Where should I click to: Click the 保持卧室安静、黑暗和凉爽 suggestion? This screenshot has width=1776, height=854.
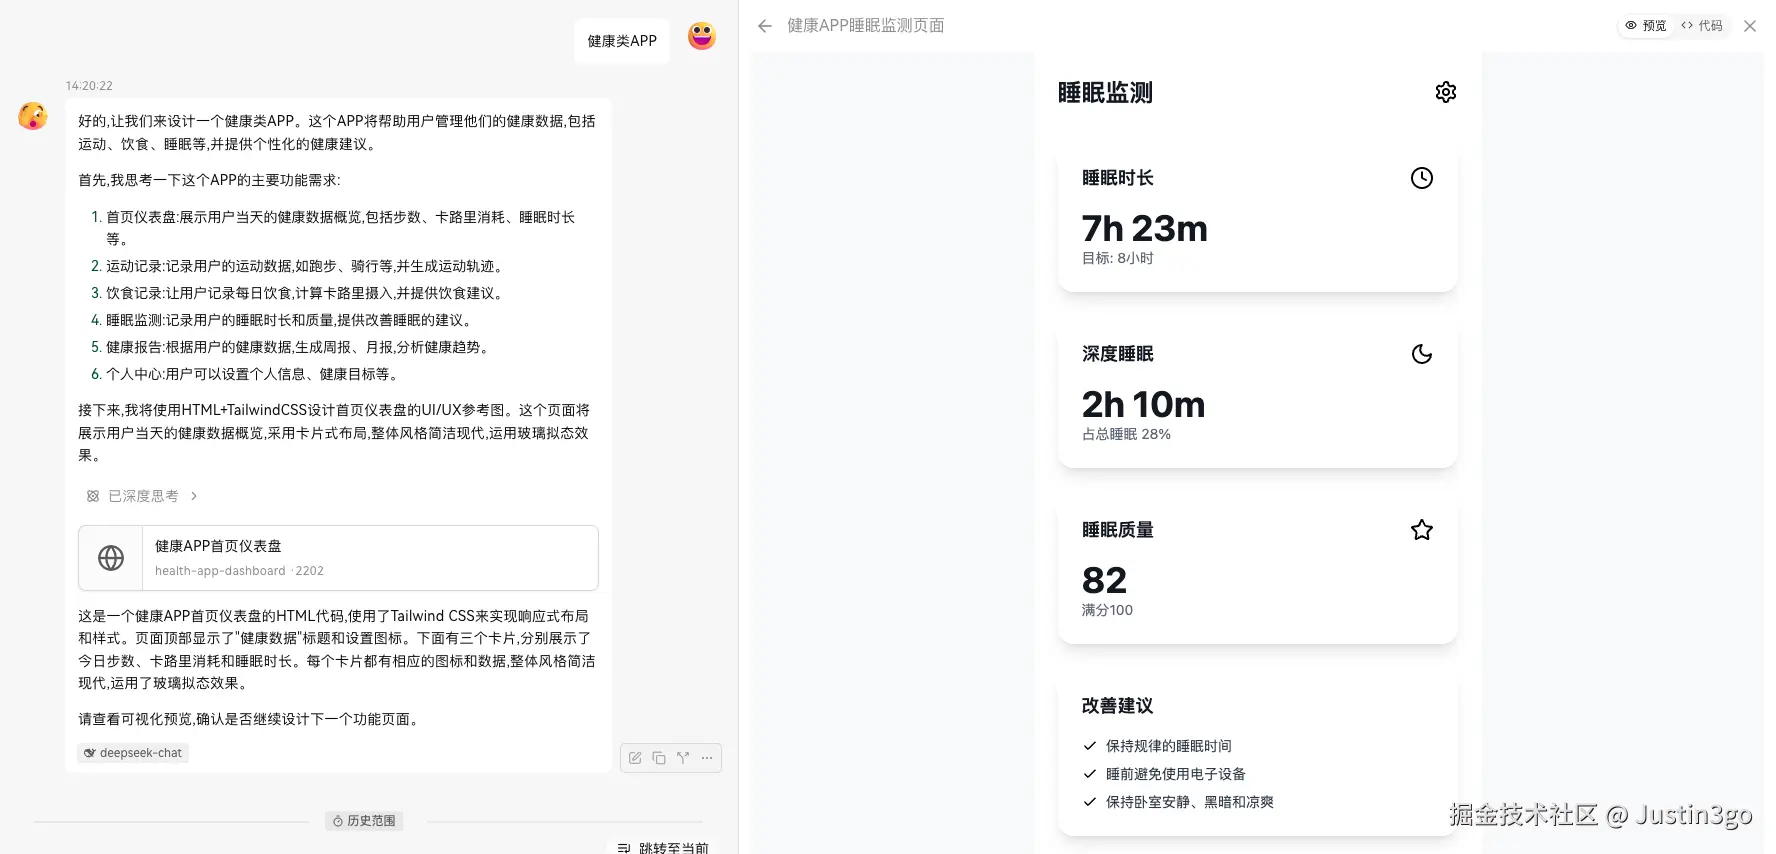pos(1190,802)
